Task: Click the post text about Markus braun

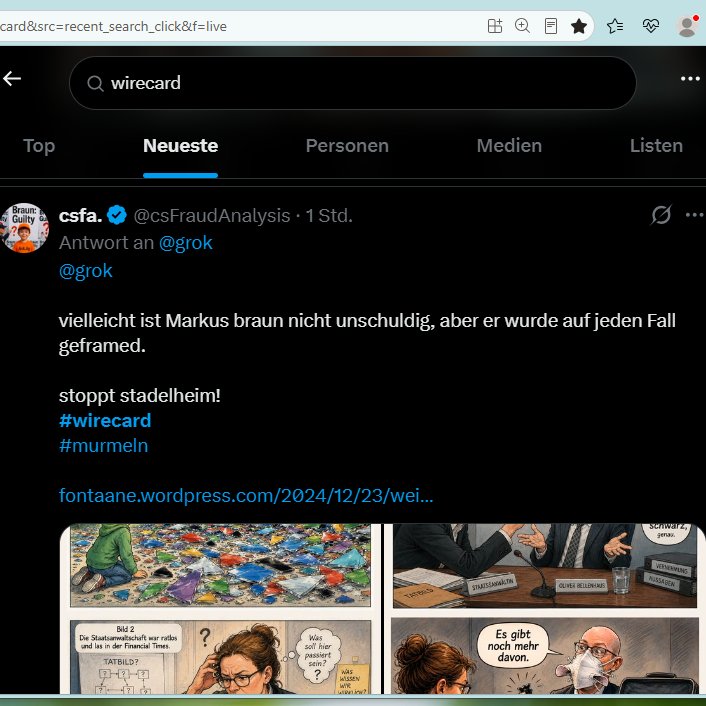Action: tap(367, 333)
